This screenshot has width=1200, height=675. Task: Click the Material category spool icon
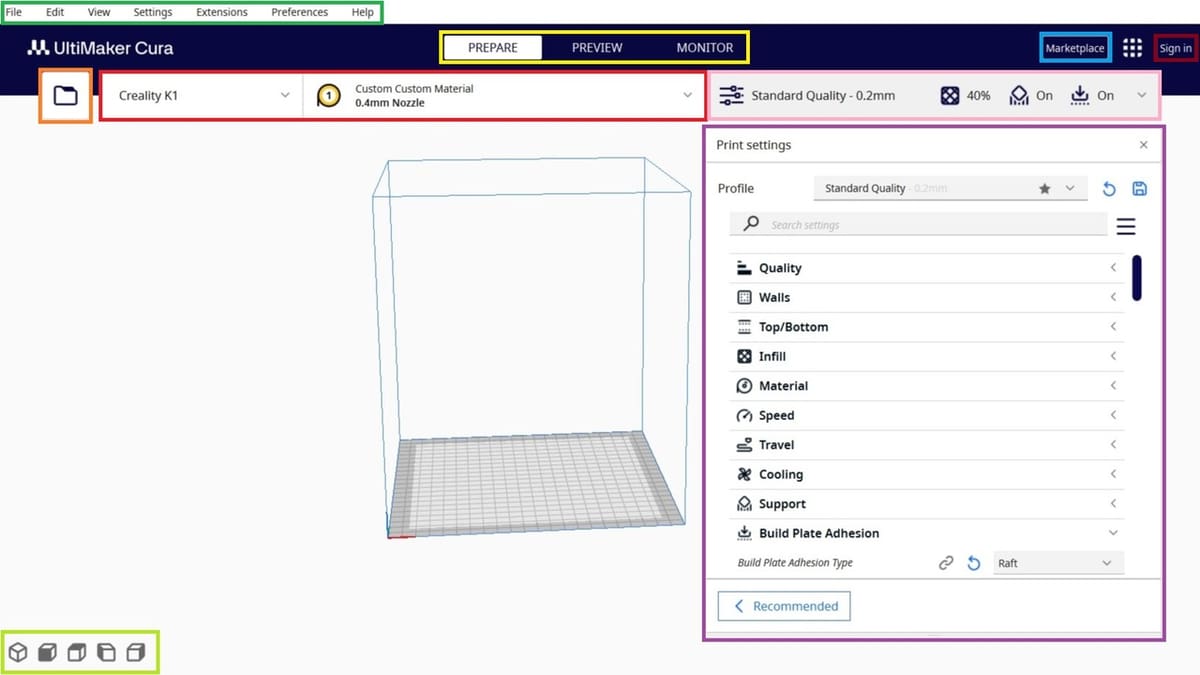click(x=744, y=386)
